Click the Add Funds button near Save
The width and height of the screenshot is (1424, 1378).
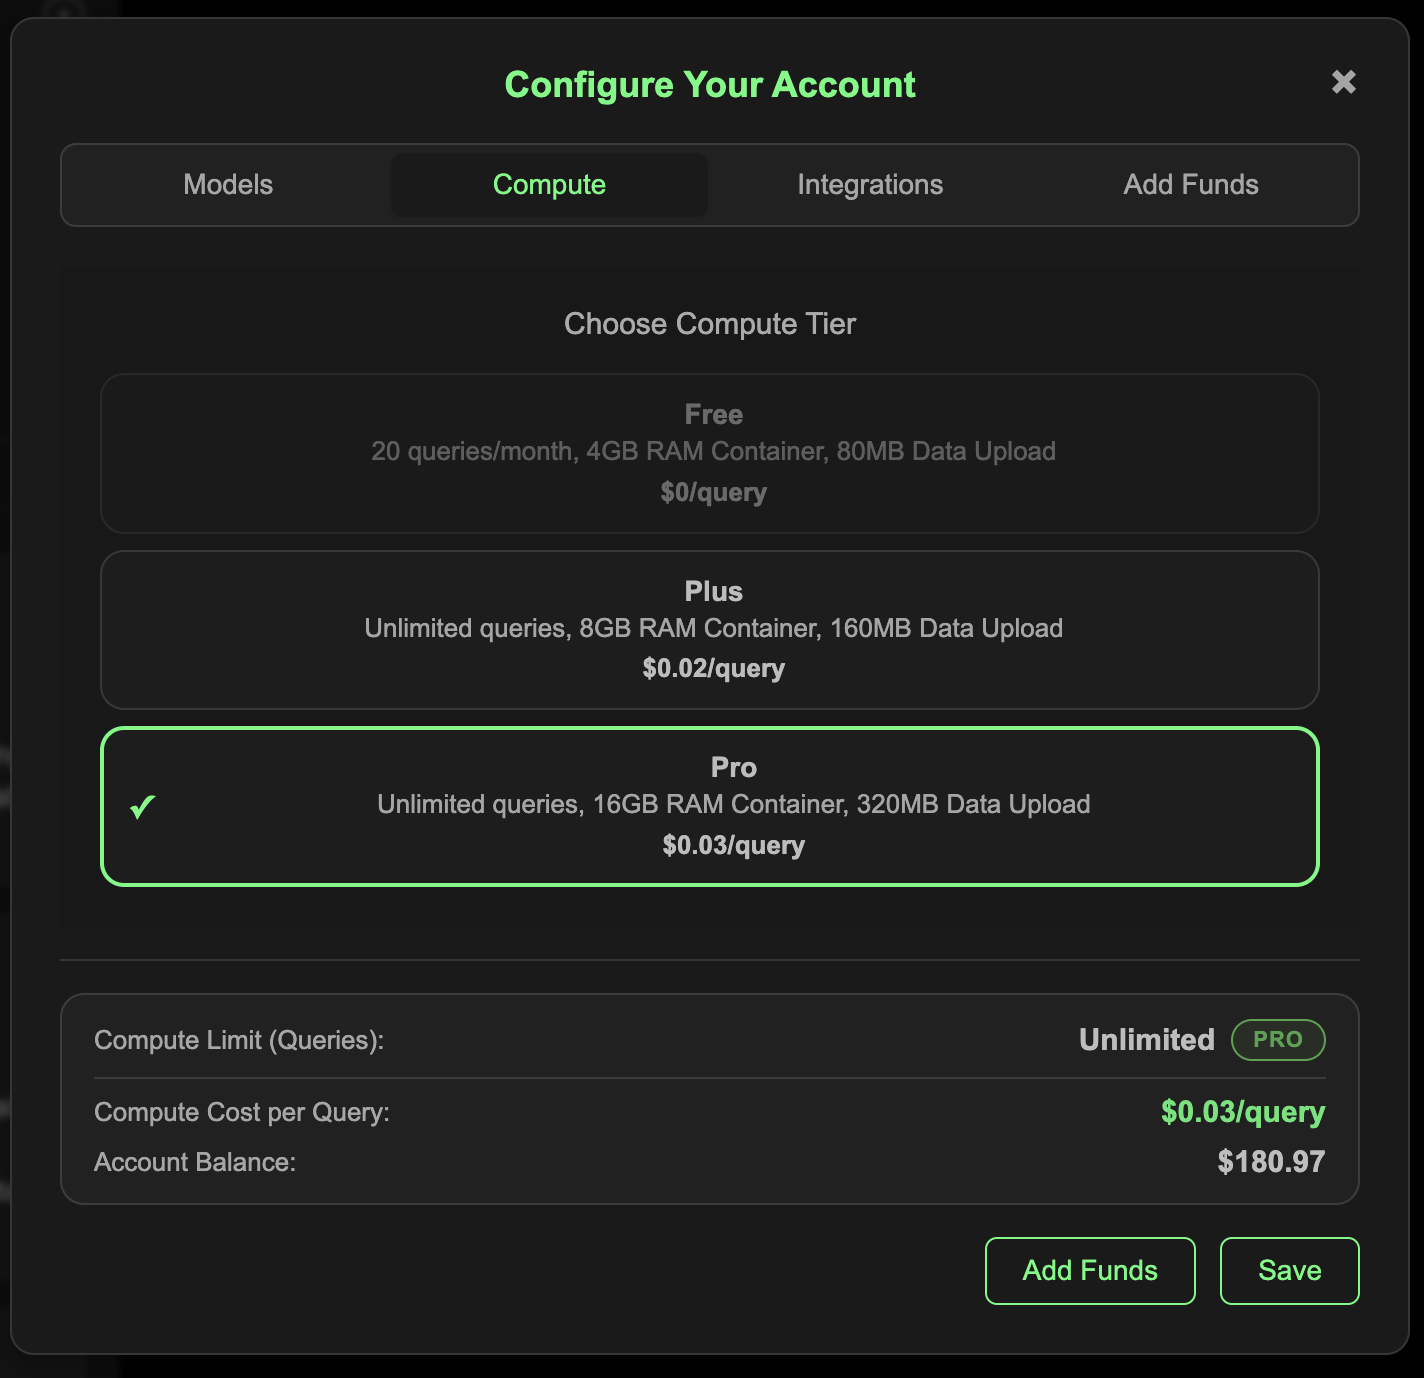[x=1089, y=1270]
